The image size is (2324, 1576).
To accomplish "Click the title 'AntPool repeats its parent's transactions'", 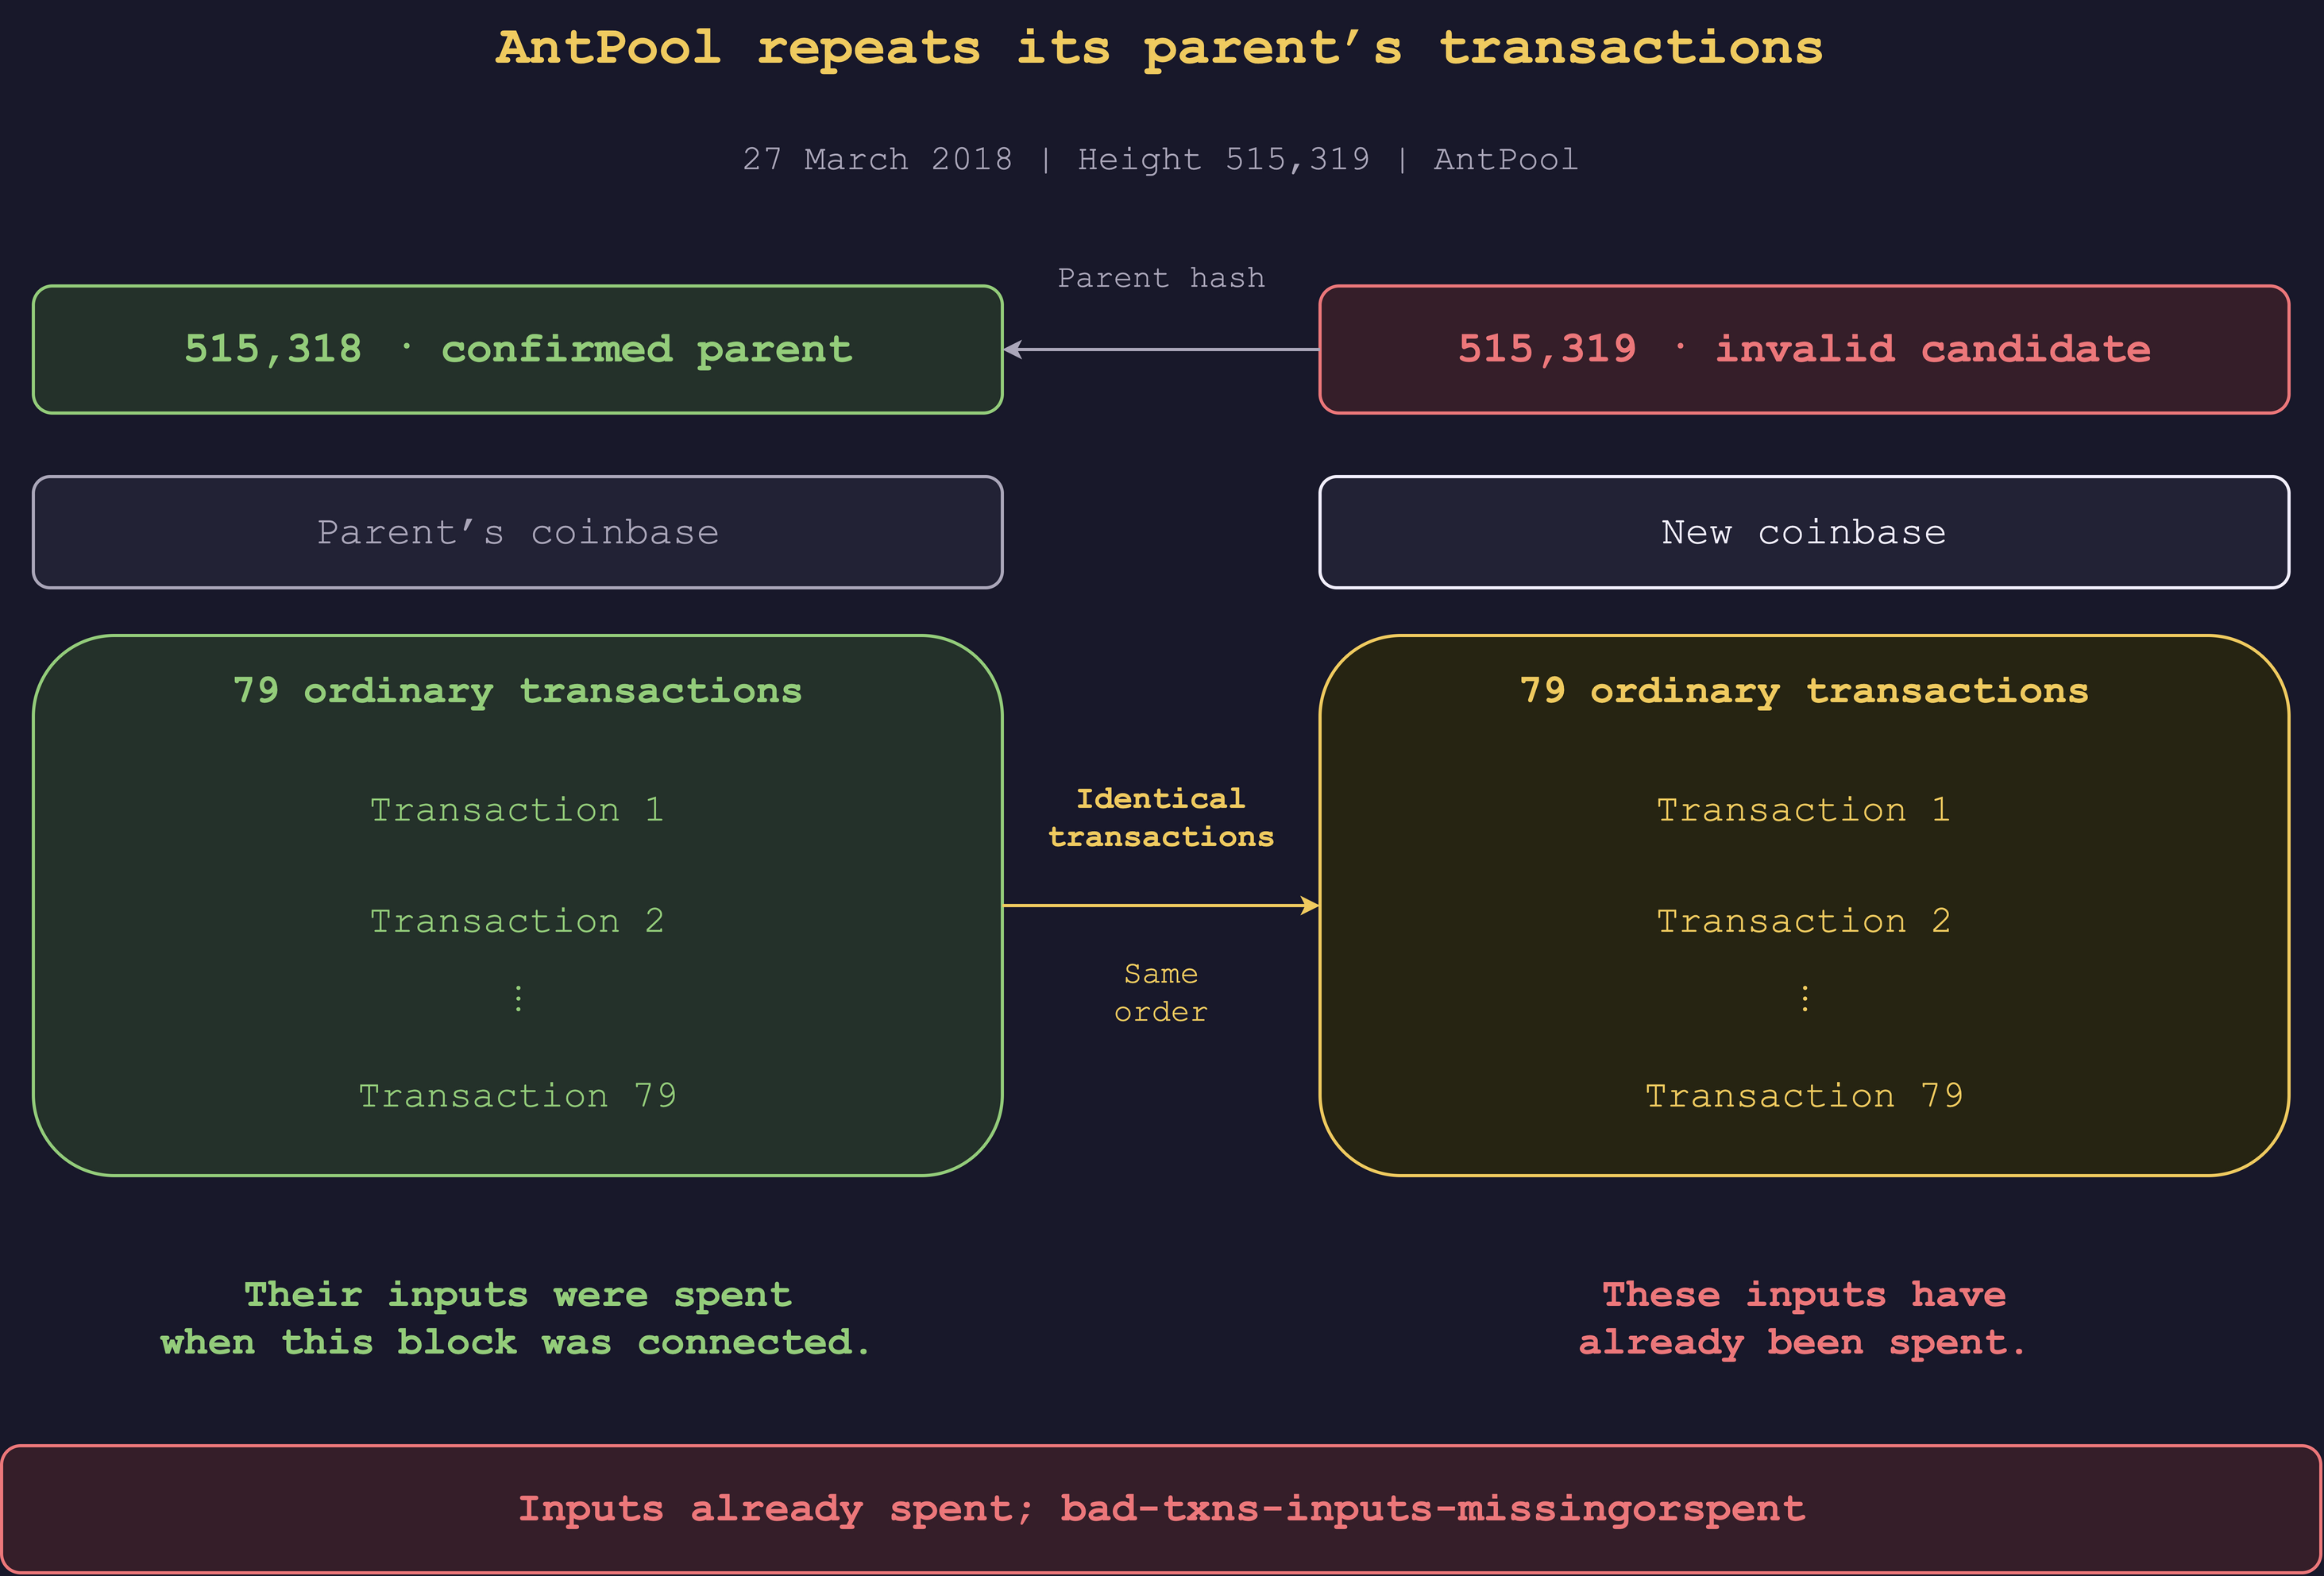I will pyautogui.click(x=1160, y=48).
